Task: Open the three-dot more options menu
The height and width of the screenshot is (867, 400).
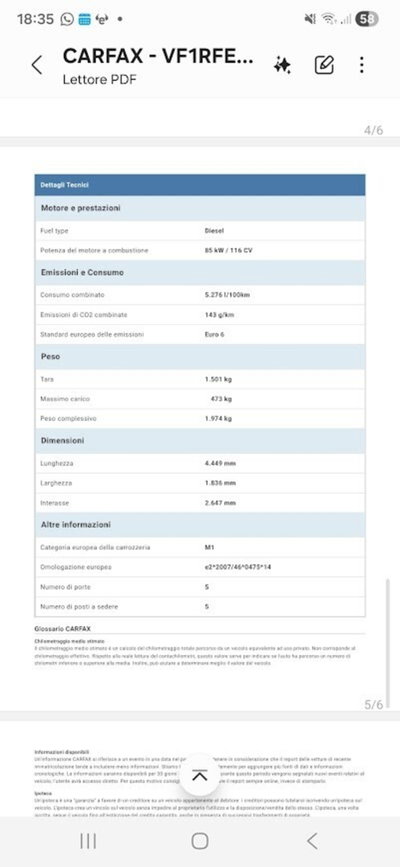Action: point(361,65)
